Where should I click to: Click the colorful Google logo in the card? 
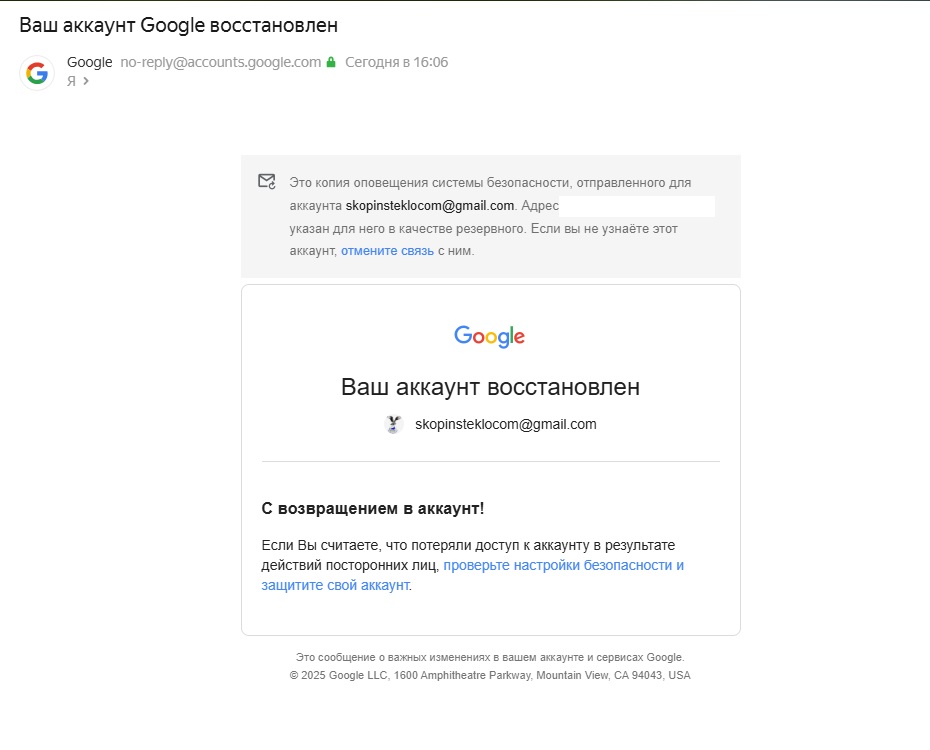coord(490,337)
